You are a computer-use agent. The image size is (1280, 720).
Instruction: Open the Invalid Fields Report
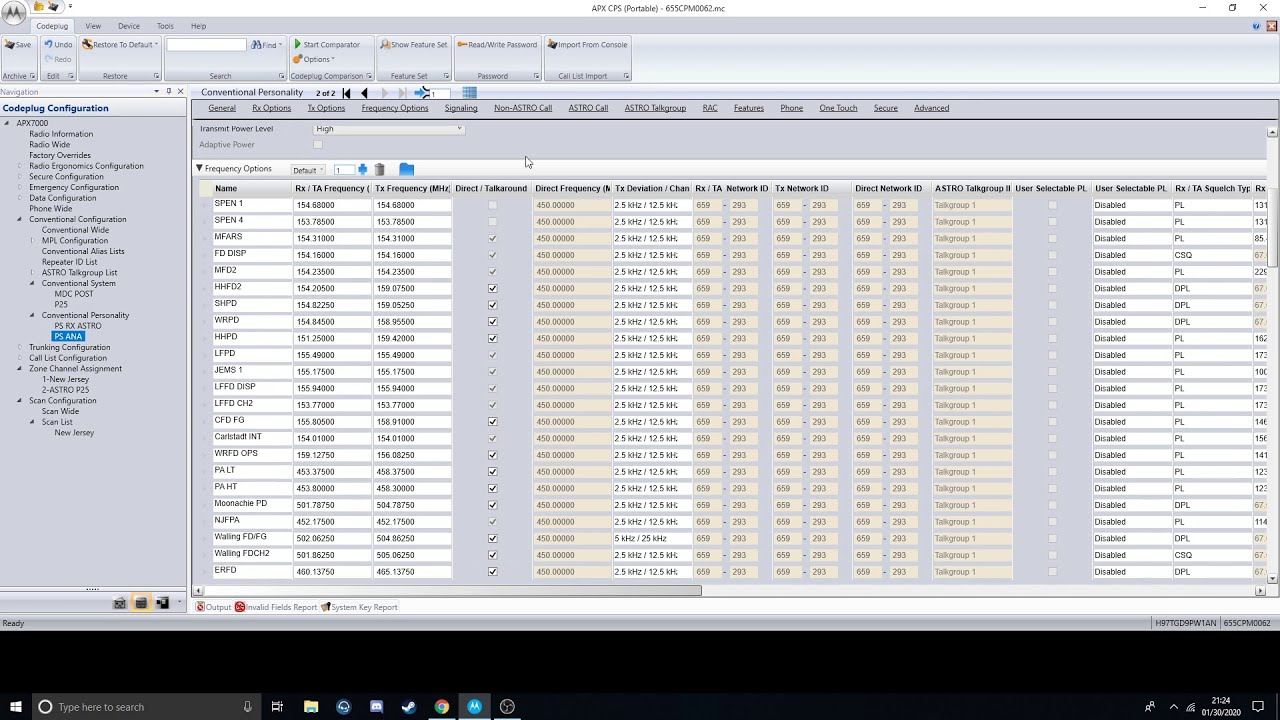276,607
